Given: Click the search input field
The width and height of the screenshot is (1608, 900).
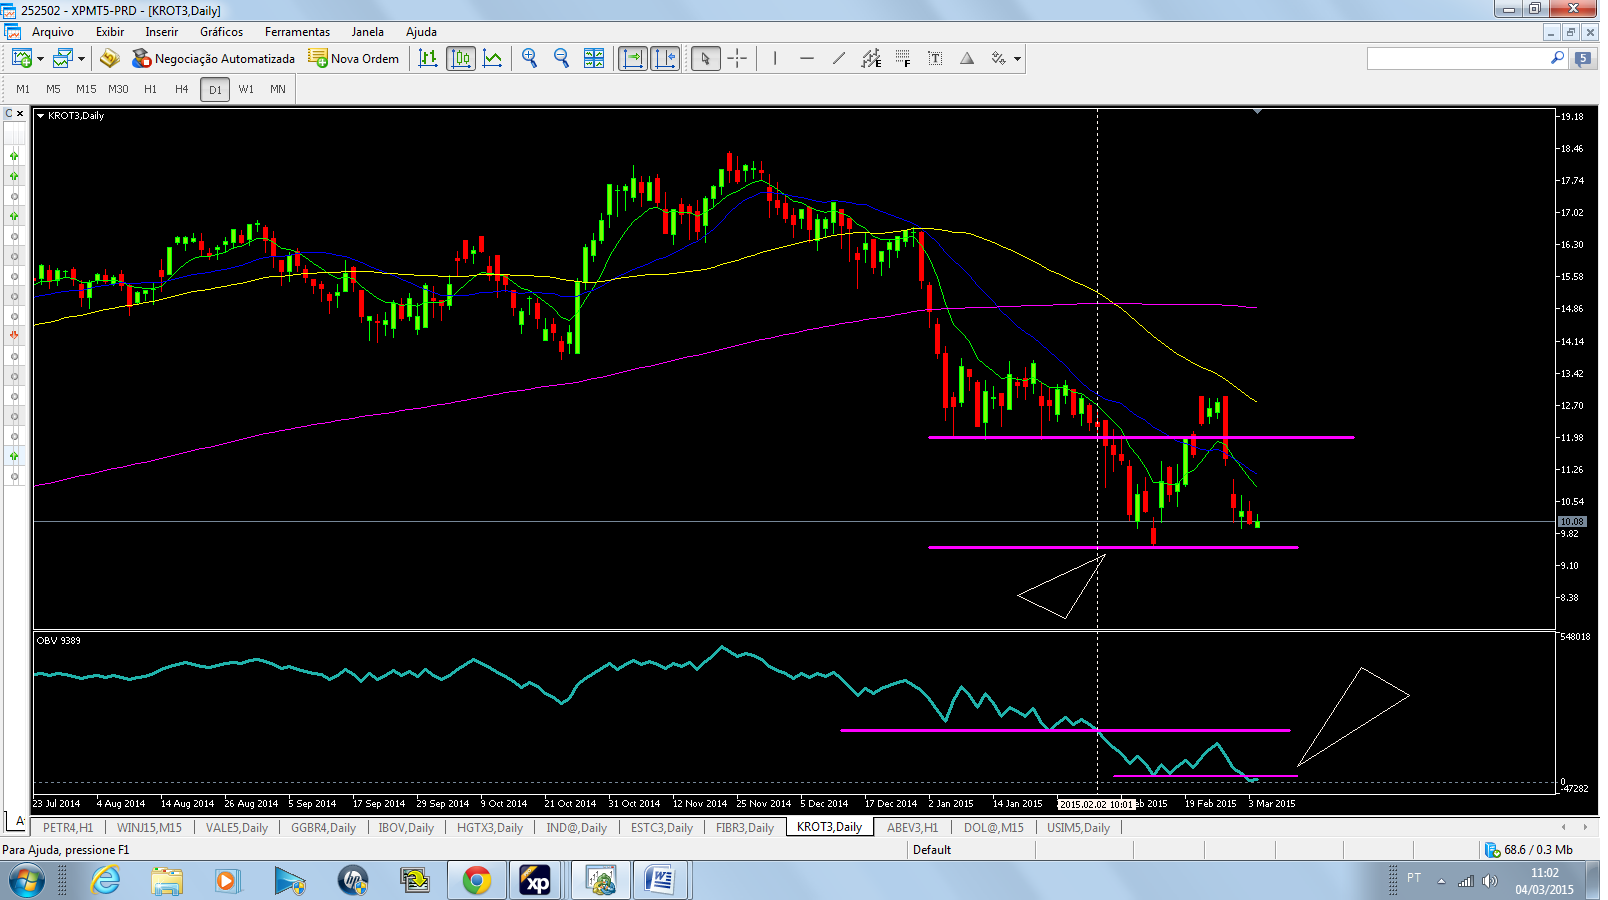Looking at the screenshot, I should (1457, 59).
